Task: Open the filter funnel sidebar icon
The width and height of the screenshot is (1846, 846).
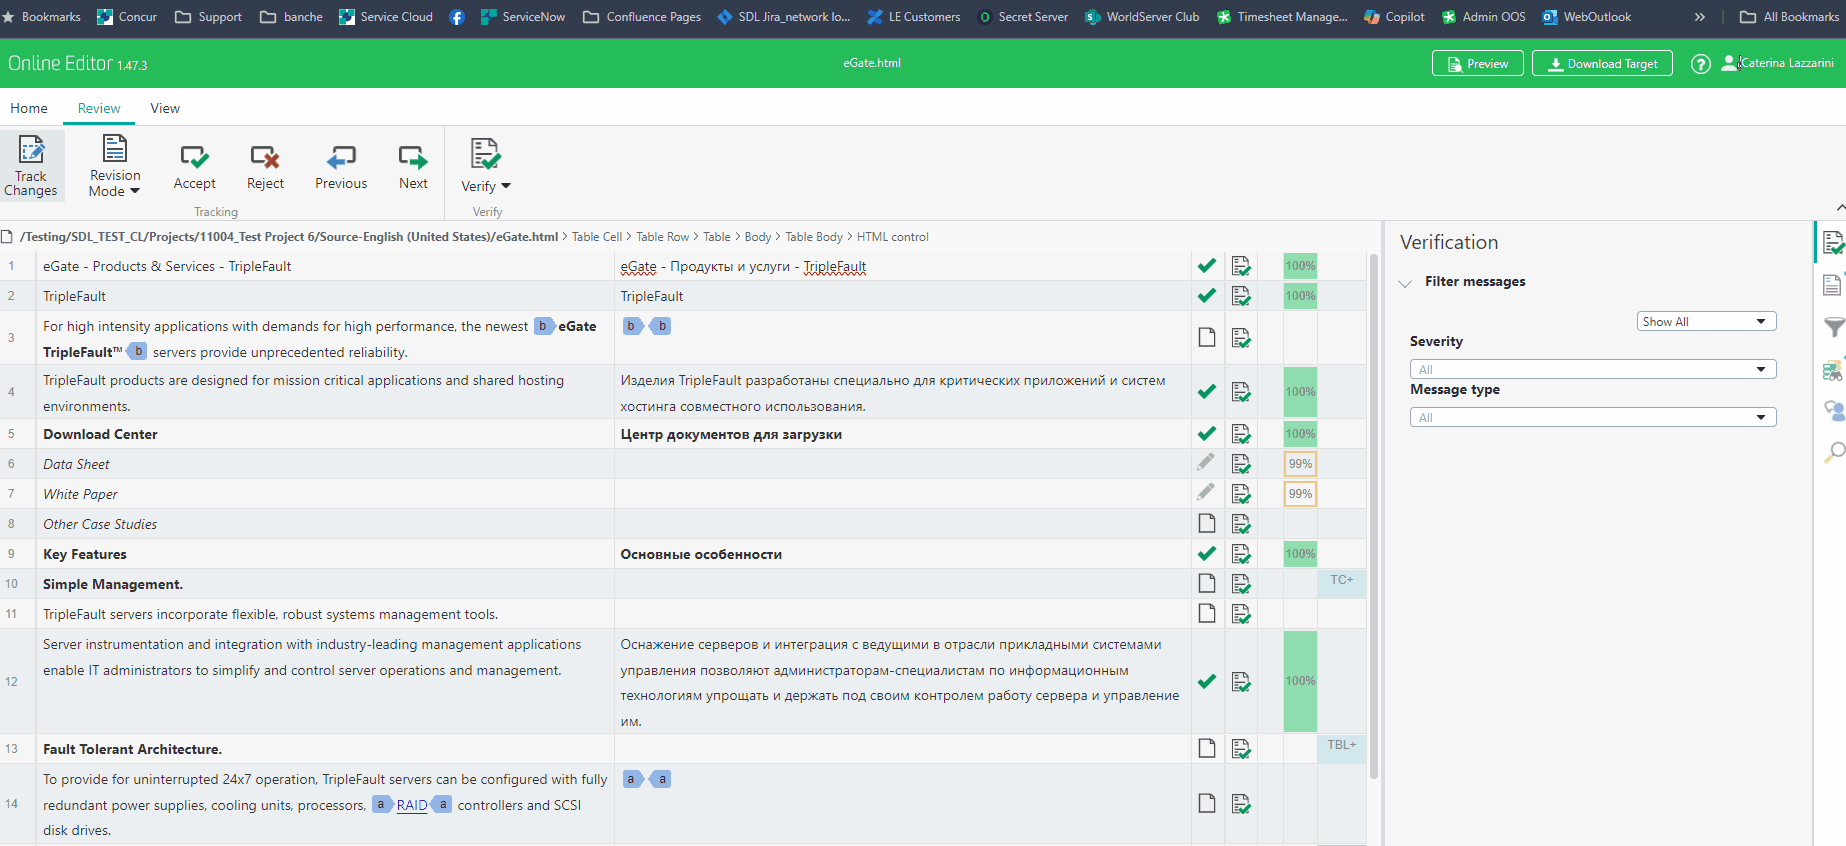Action: (1834, 327)
